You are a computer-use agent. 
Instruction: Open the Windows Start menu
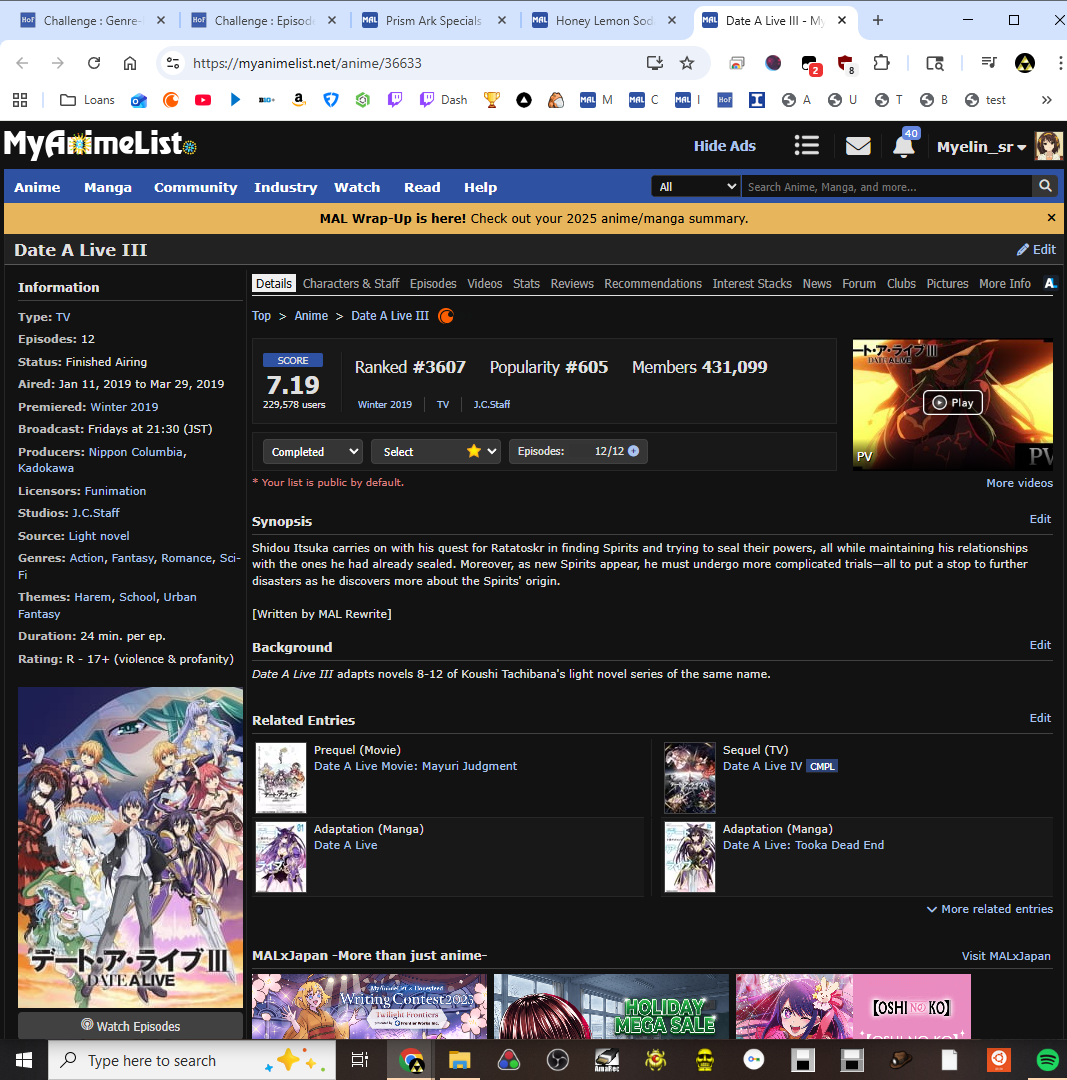pos(23,1060)
